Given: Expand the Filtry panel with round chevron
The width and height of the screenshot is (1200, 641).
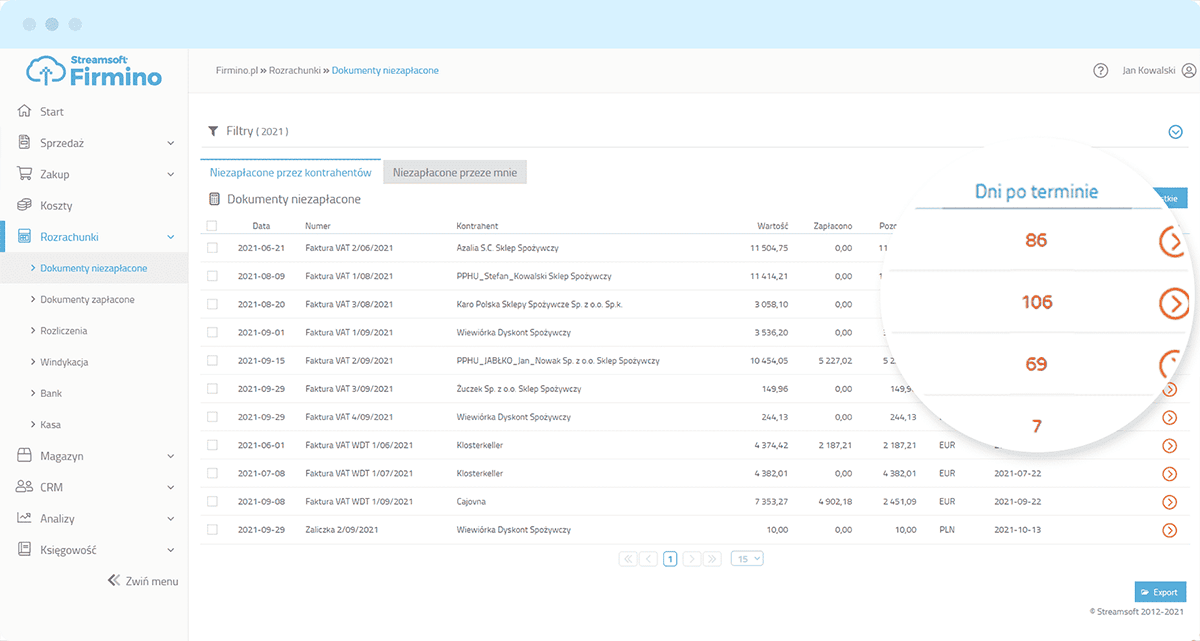Looking at the screenshot, I should tap(1176, 131).
